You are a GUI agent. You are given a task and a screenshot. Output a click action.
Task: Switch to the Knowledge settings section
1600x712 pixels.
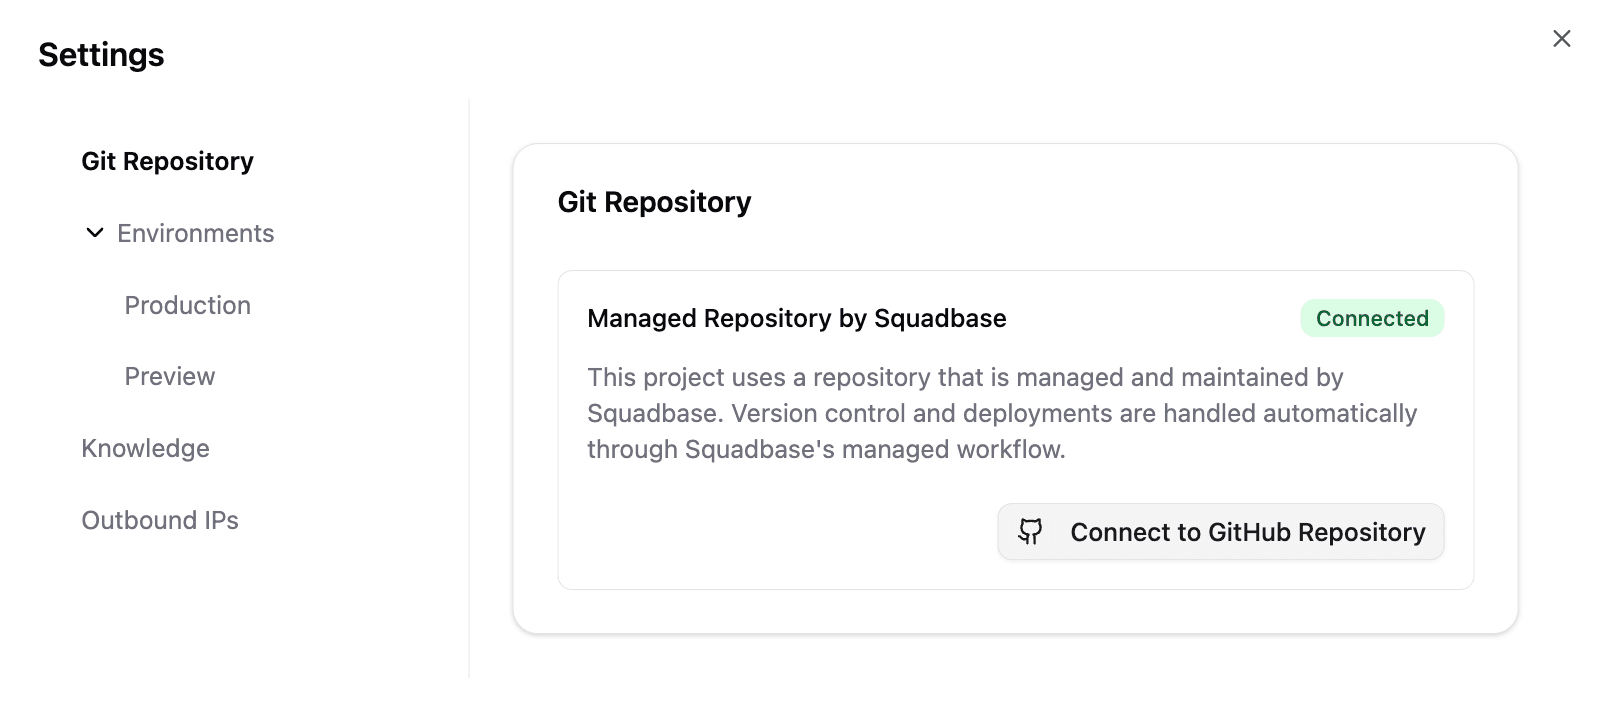[145, 448]
